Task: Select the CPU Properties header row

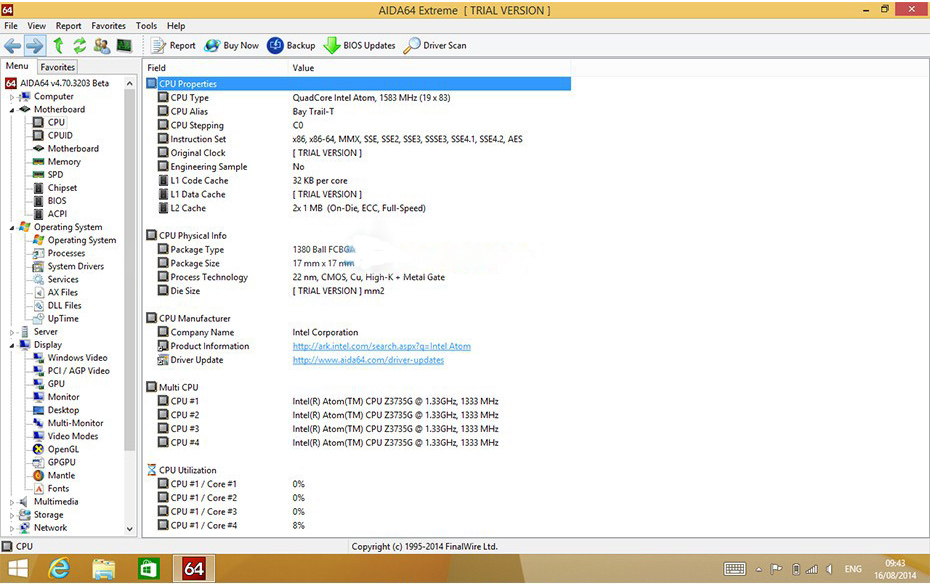Action: point(358,84)
